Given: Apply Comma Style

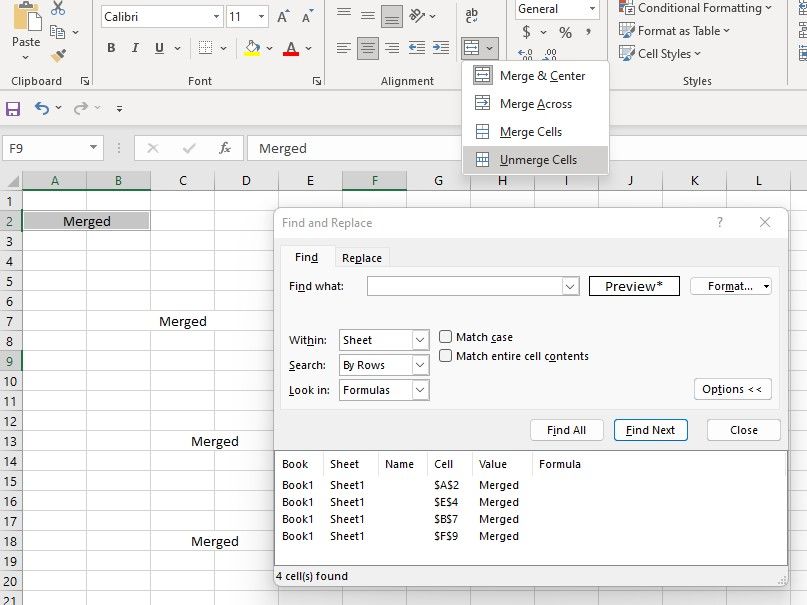Looking at the screenshot, I should [x=588, y=32].
